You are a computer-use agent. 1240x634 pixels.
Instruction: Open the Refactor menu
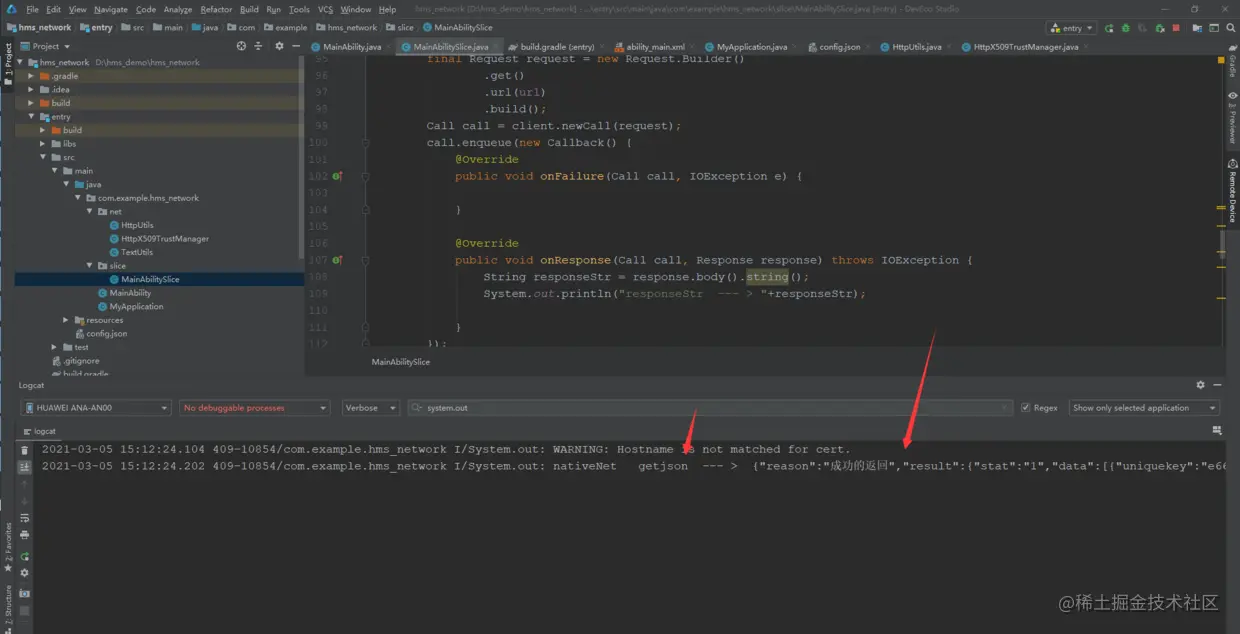click(216, 9)
